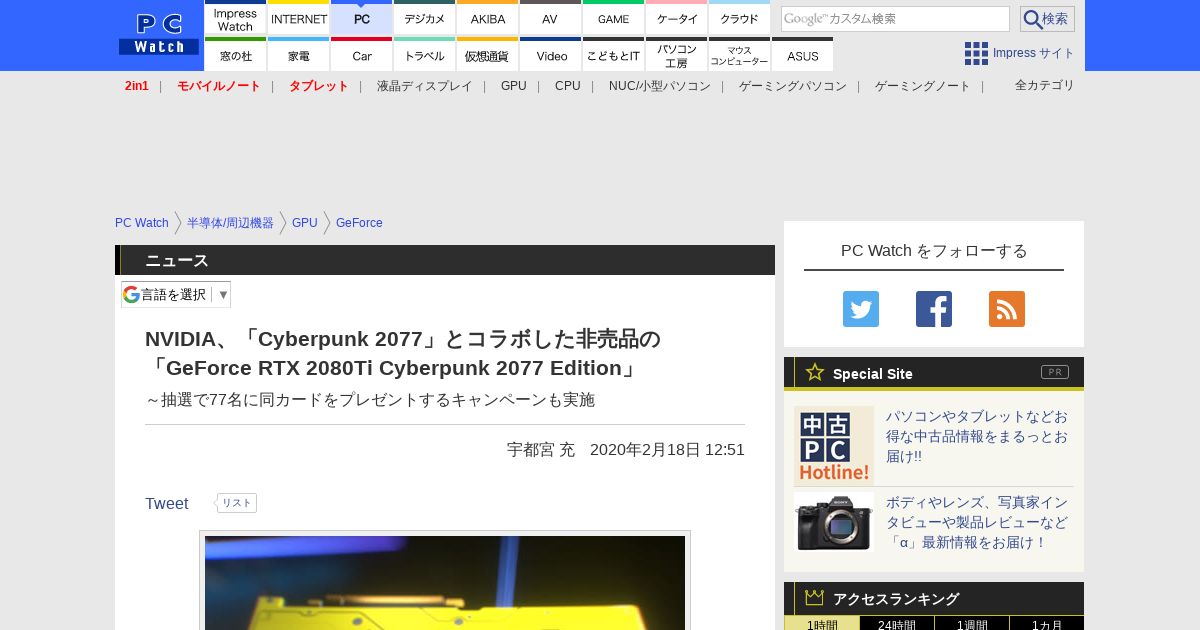Open the GAME tab
1200x630 pixels.
coord(613,18)
